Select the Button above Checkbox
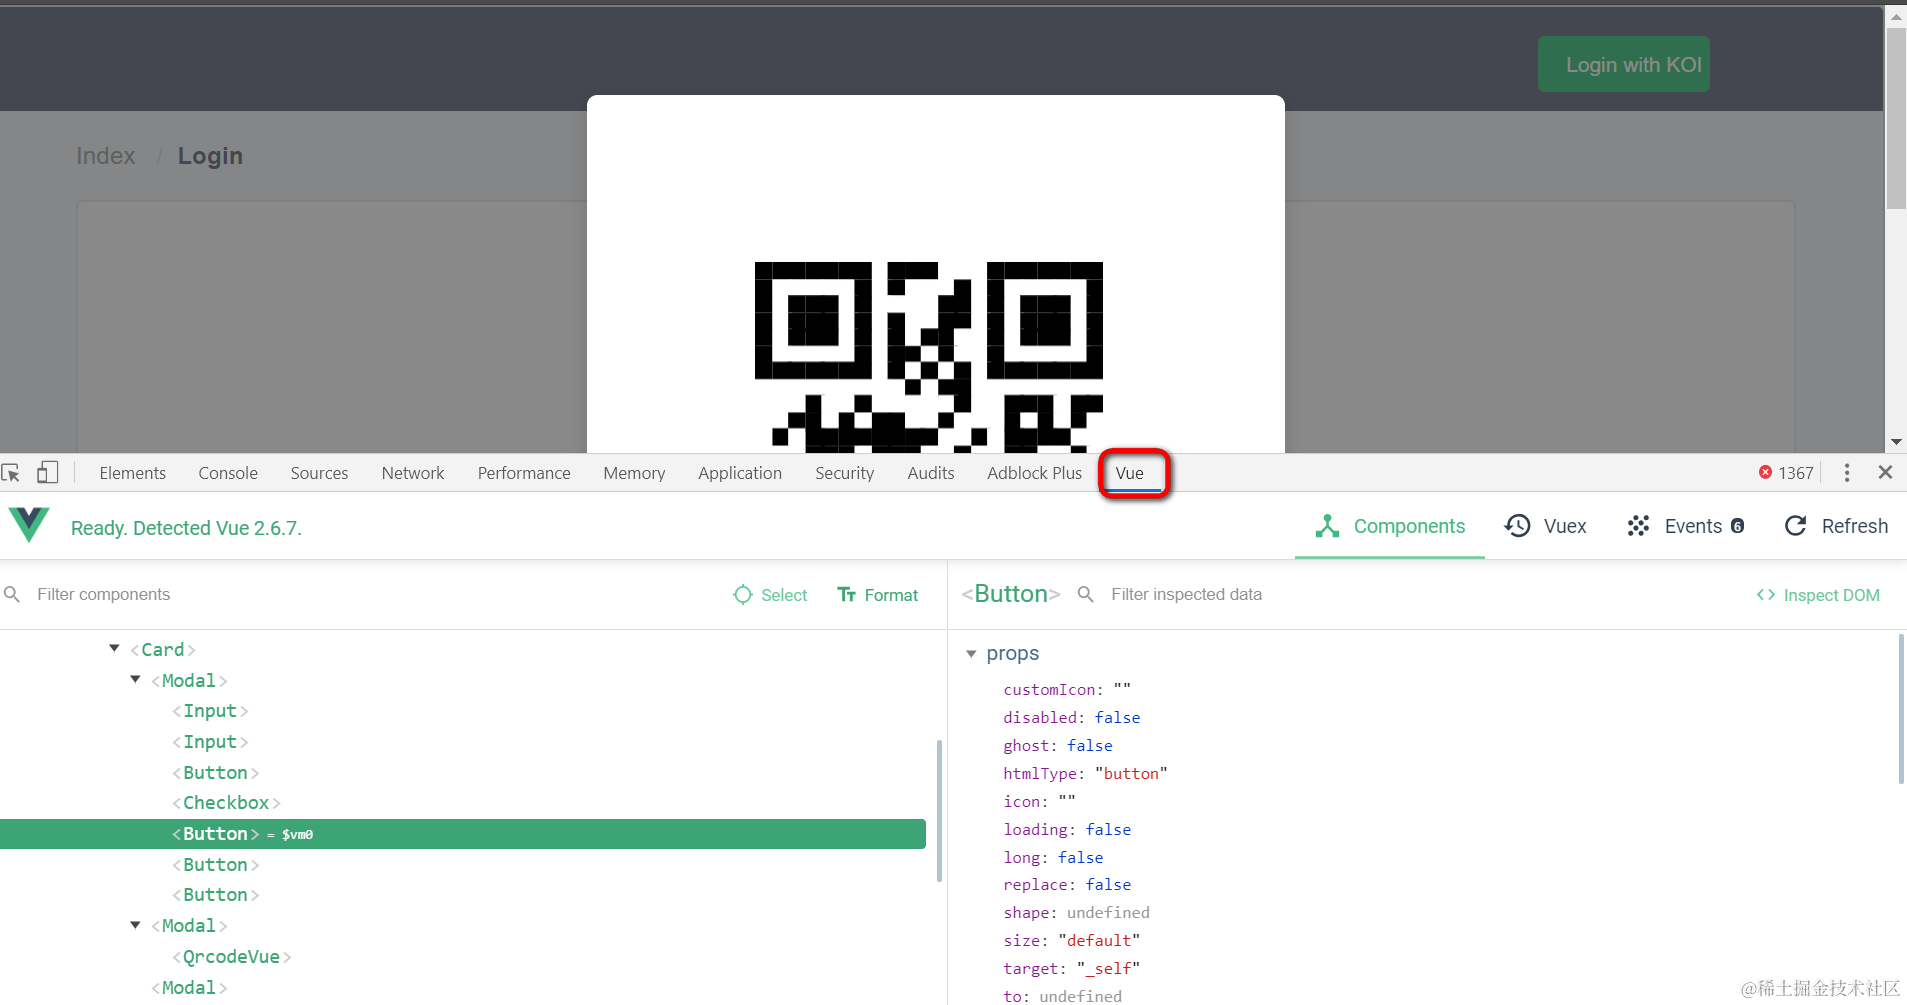 click(x=215, y=773)
